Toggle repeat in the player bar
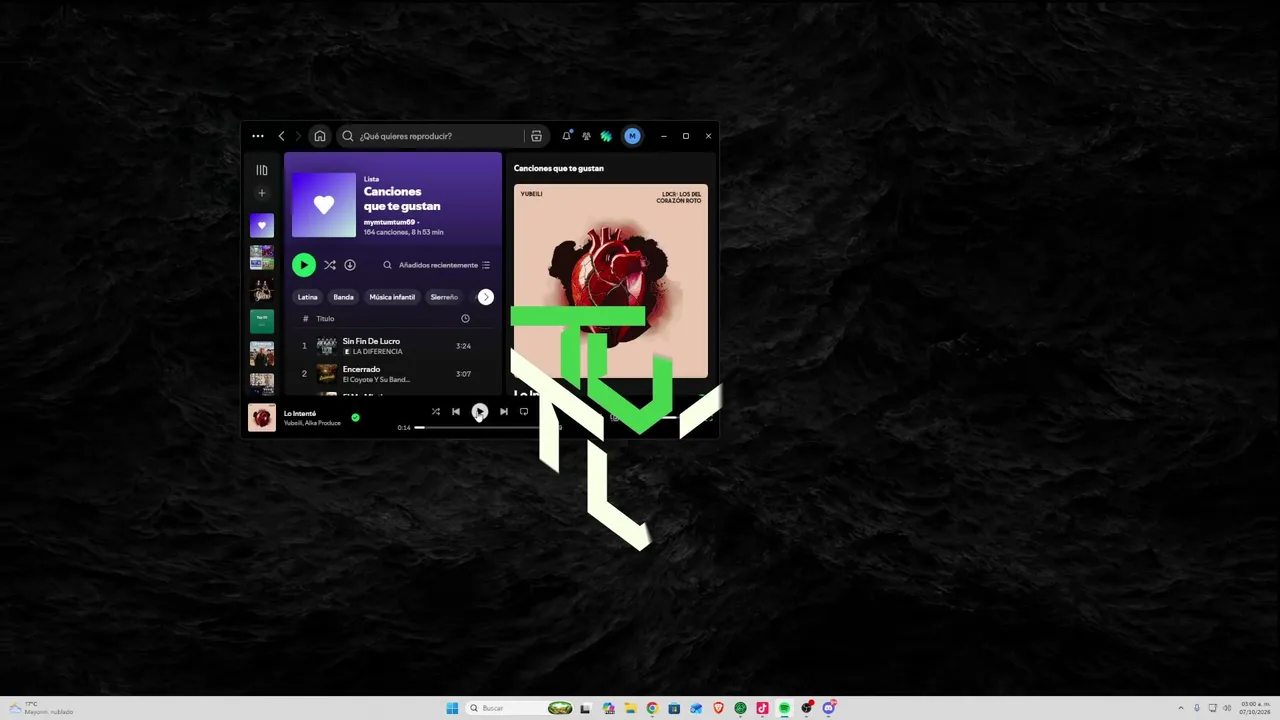Viewport: 1280px width, 720px height. click(523, 411)
